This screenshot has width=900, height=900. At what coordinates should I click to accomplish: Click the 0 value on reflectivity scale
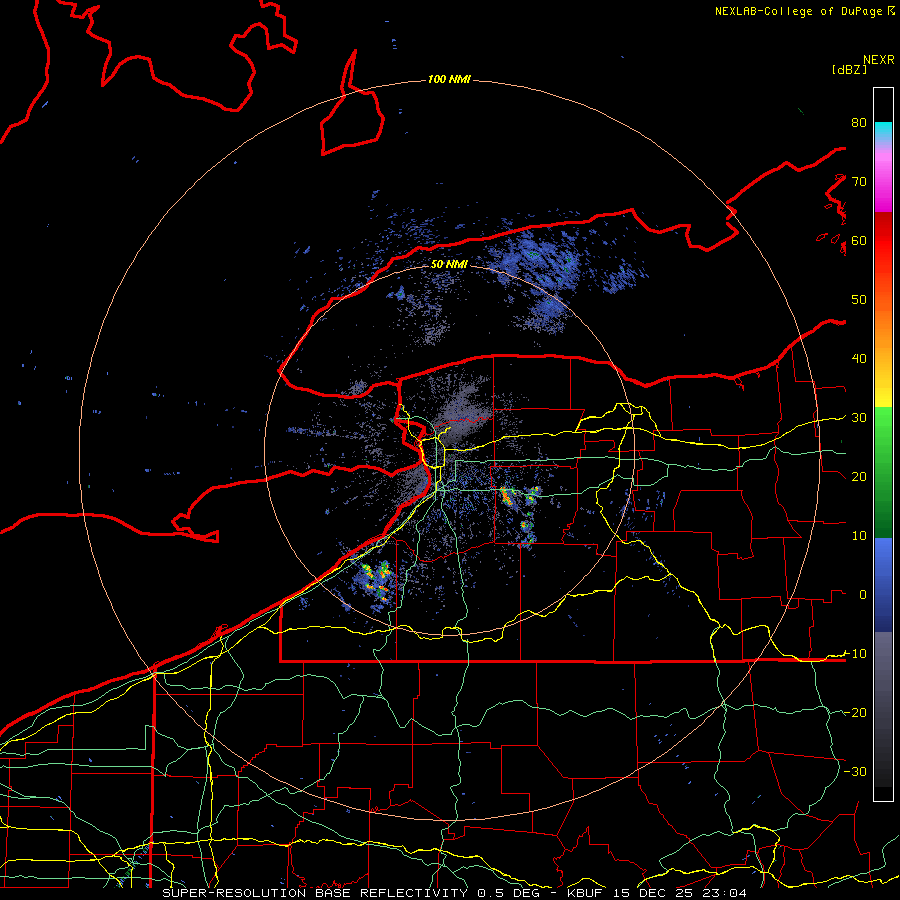[863, 595]
